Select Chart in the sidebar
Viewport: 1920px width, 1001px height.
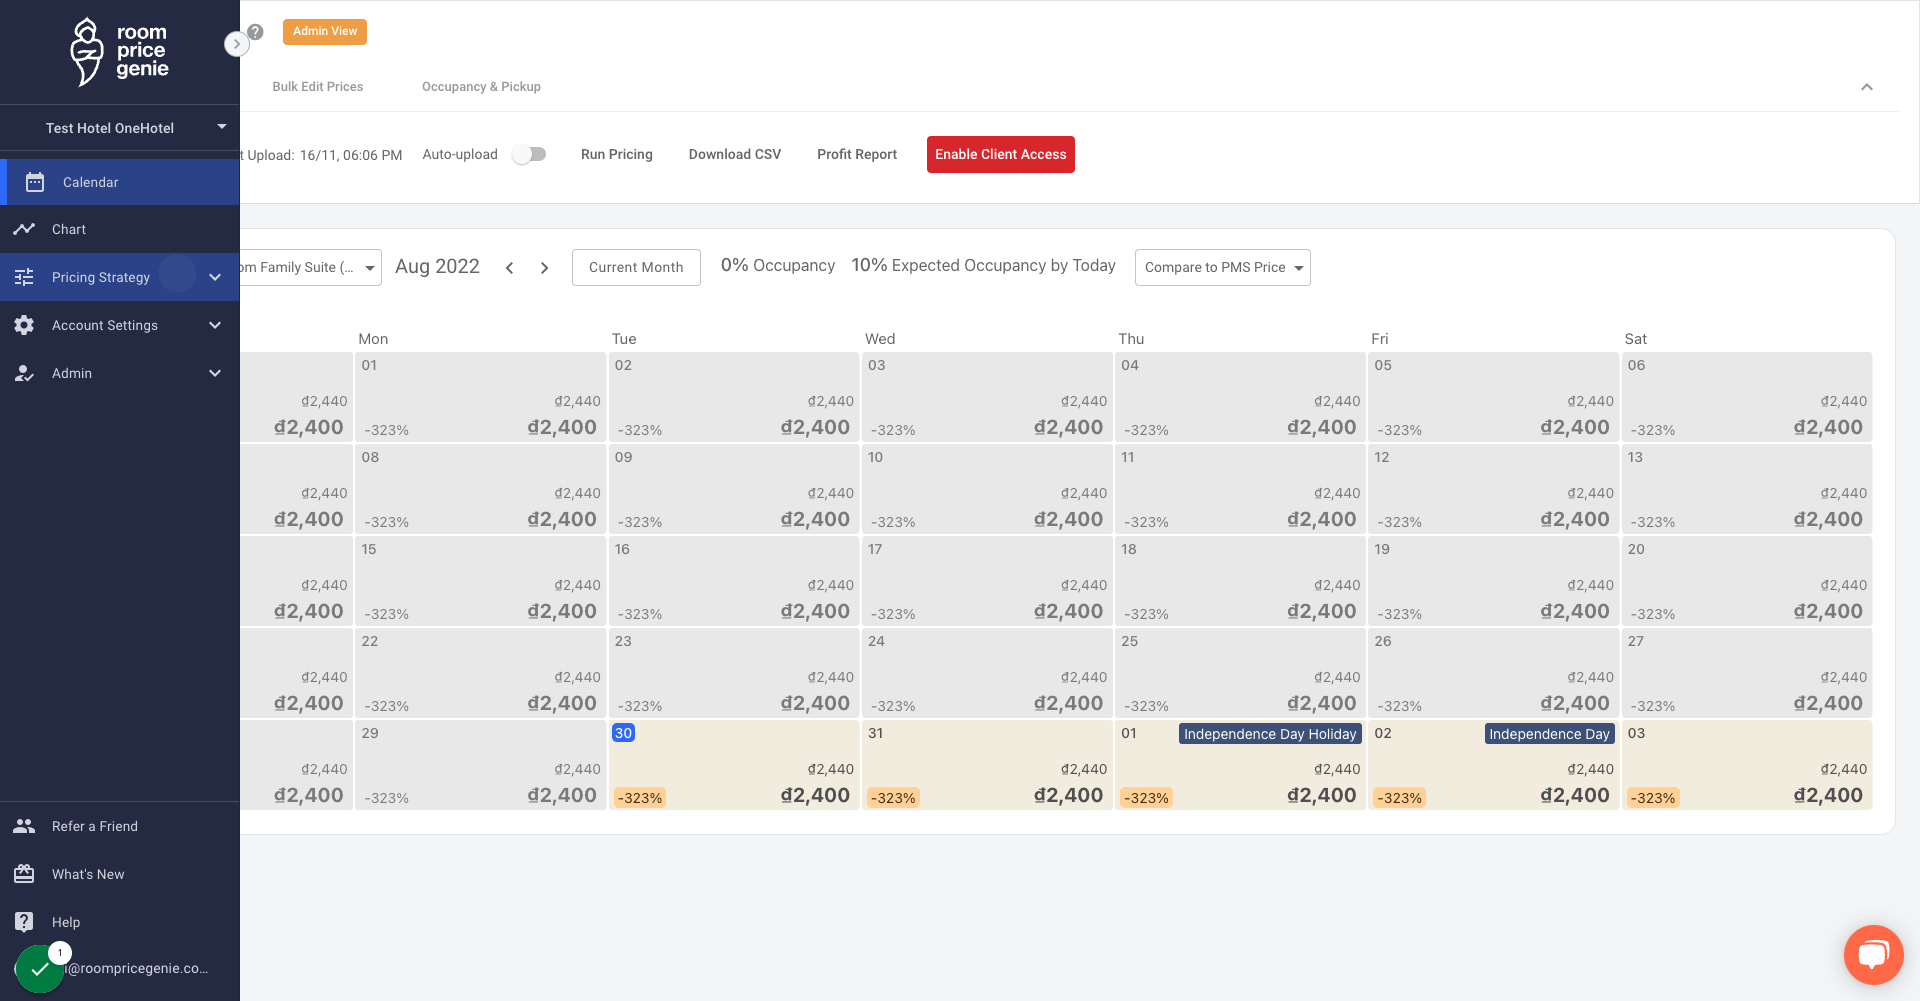click(x=120, y=229)
